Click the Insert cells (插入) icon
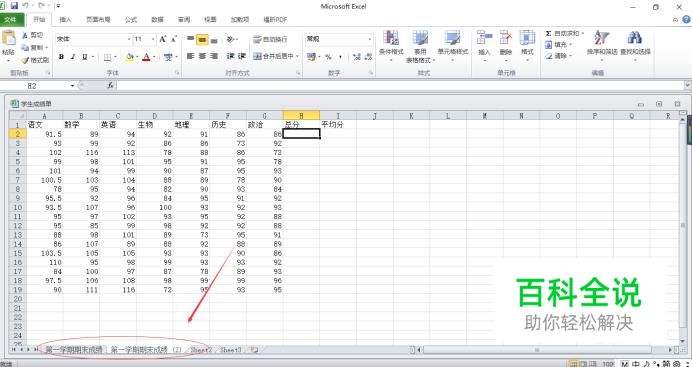 pyautogui.click(x=485, y=37)
